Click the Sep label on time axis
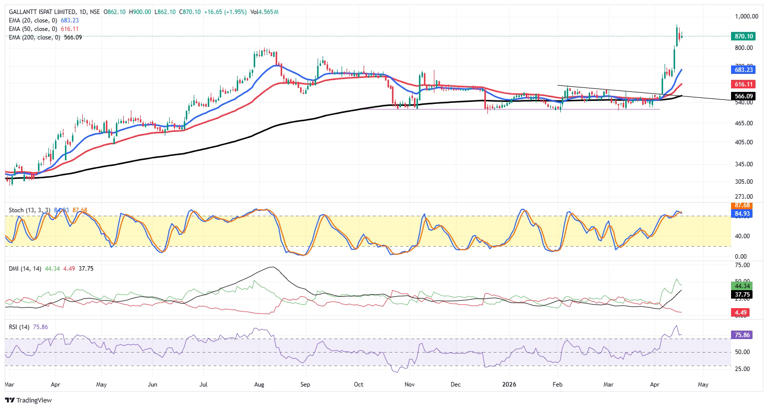Viewport: 768px width, 409px height. coord(305,385)
